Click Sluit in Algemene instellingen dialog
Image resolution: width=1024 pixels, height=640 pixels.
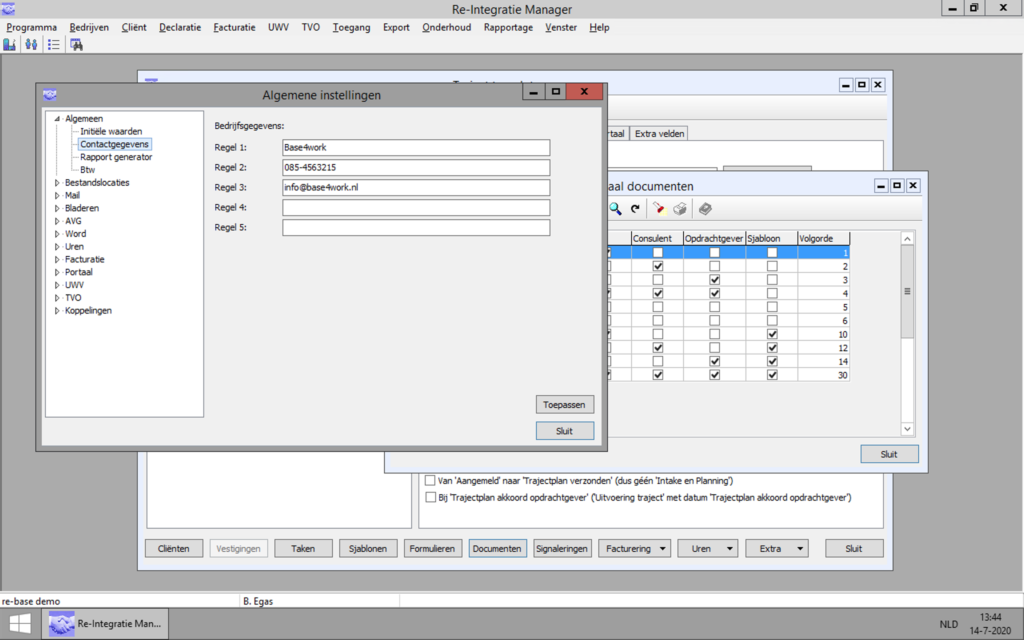[x=564, y=431]
